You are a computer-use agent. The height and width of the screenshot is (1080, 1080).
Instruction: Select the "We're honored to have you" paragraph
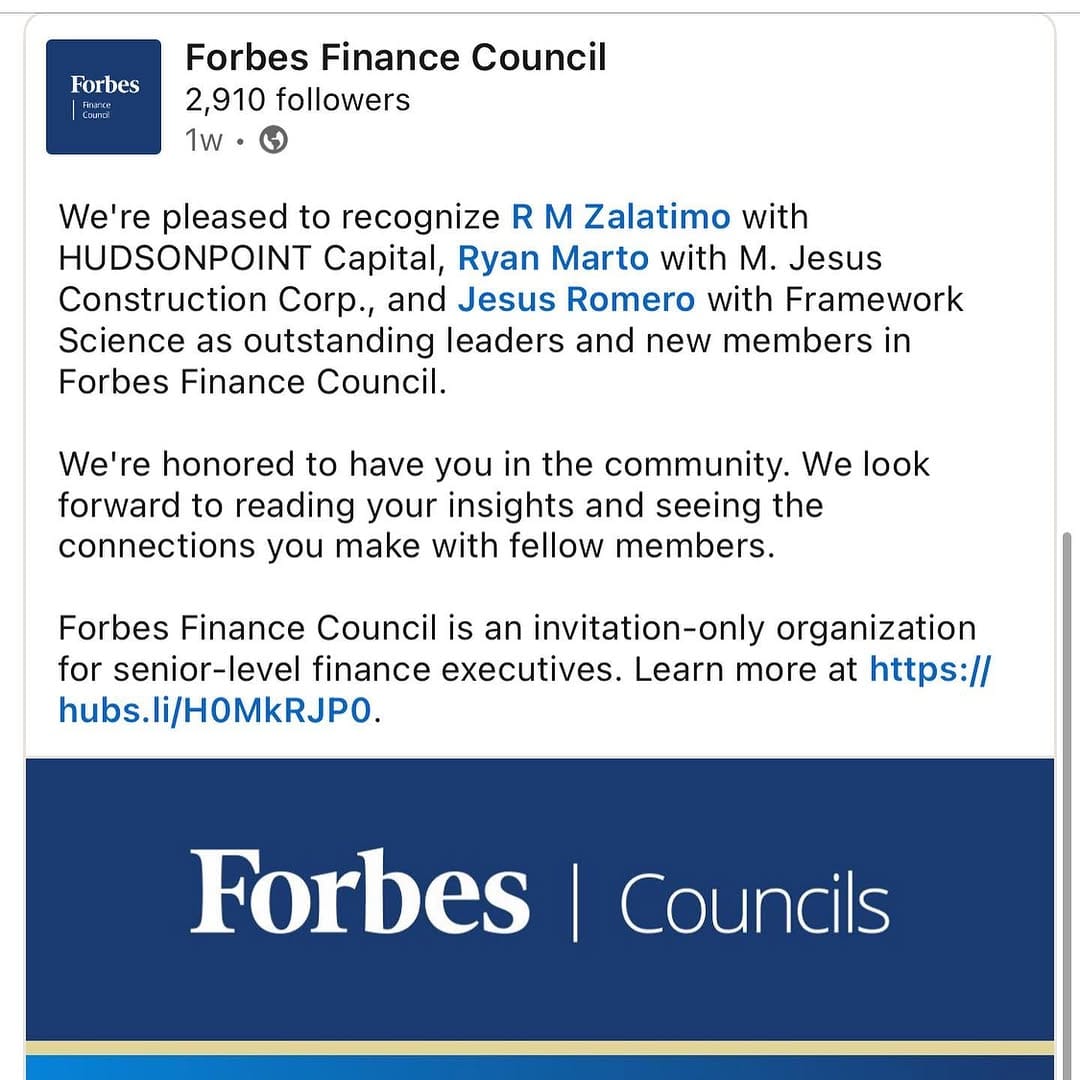point(494,505)
